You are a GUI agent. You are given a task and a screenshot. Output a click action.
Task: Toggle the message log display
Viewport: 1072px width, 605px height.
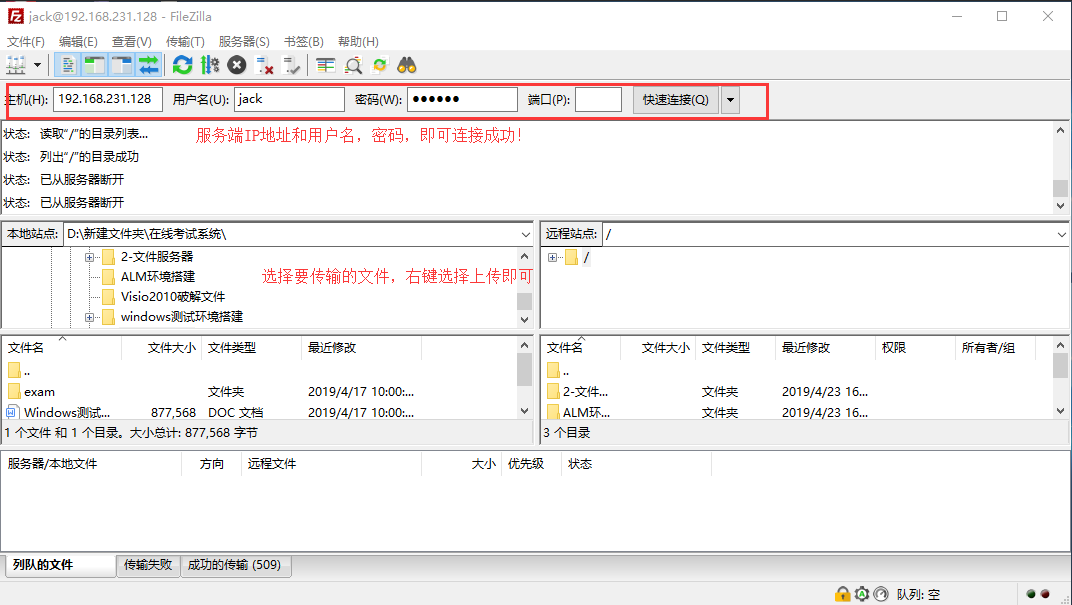point(66,64)
